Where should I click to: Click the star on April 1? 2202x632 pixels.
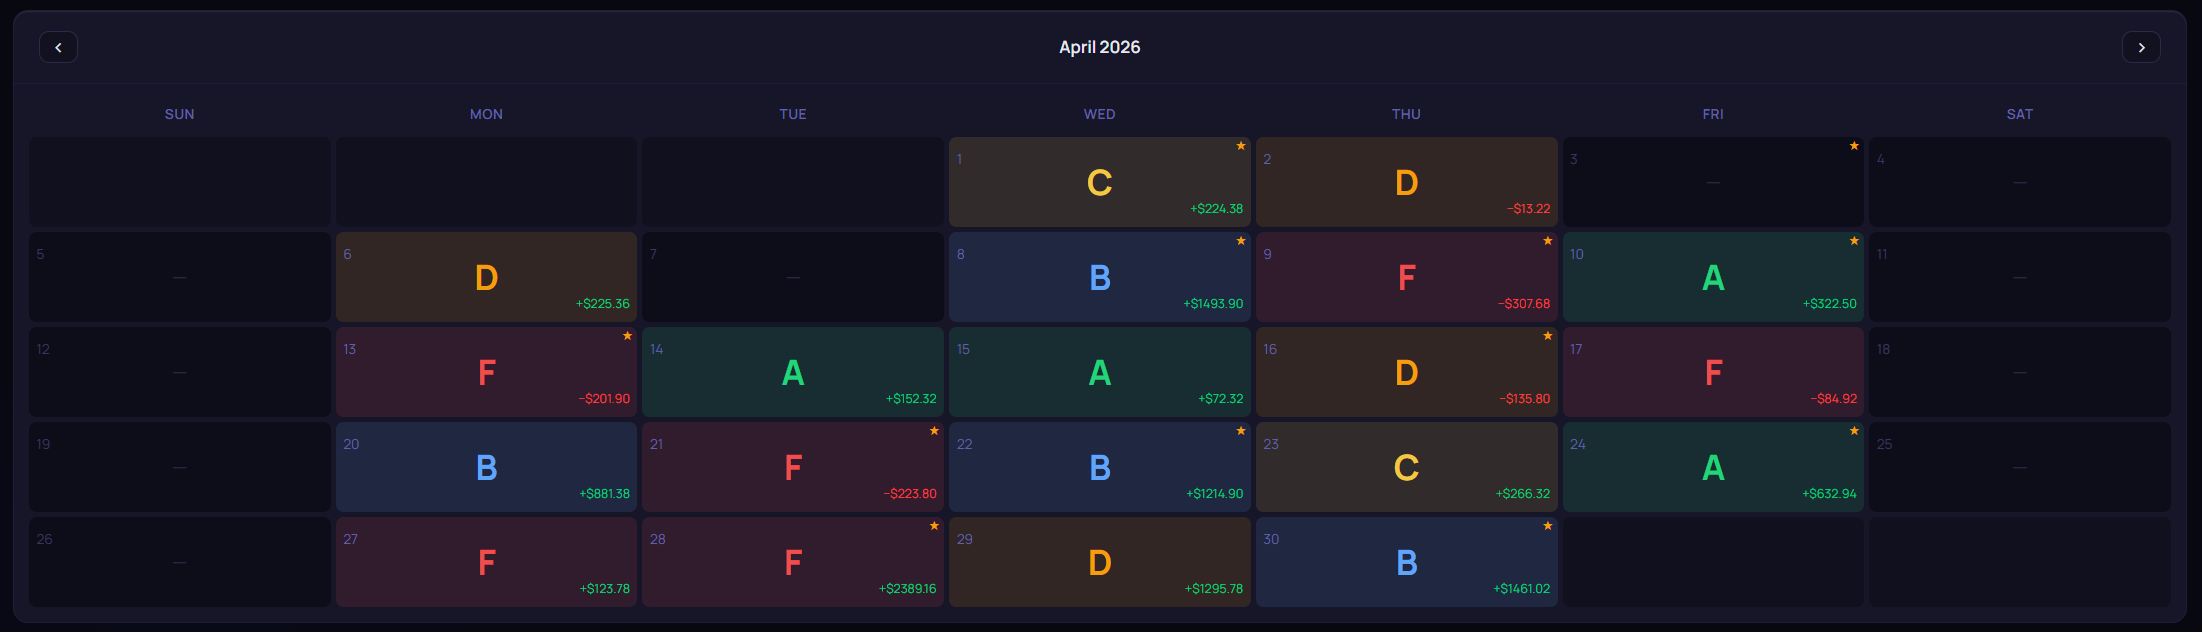[1240, 146]
